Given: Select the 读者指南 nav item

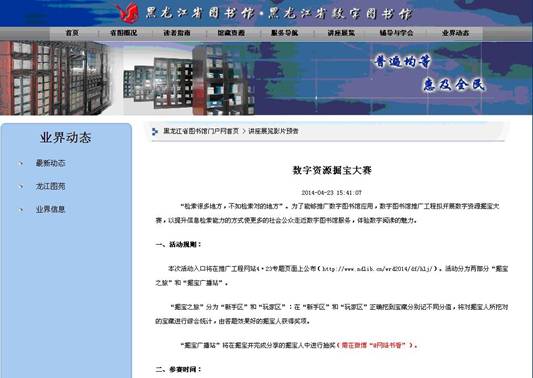Looking at the screenshot, I should (177, 33).
